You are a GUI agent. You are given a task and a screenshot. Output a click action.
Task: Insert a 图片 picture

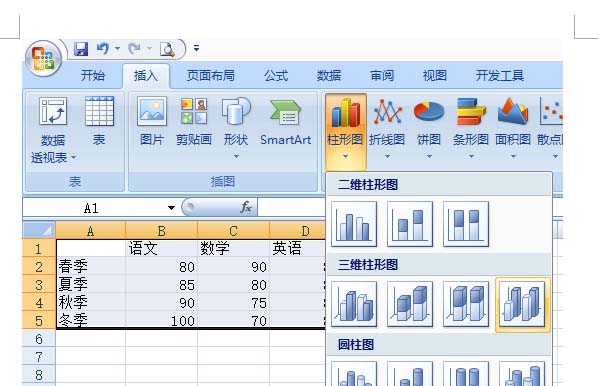pyautogui.click(x=152, y=121)
